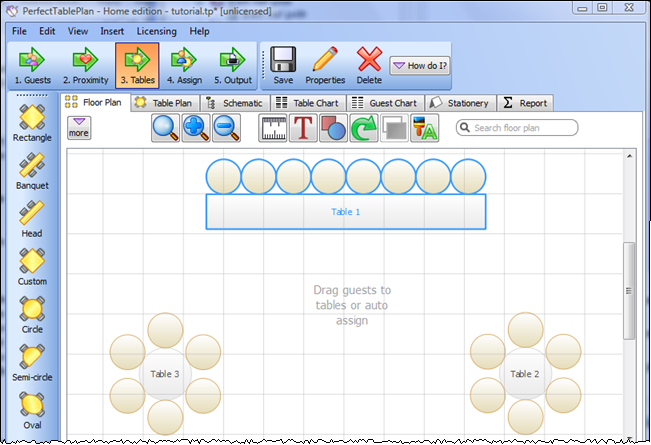This screenshot has width=651, height=445.
Task: Open the Insert menu
Action: 112,31
